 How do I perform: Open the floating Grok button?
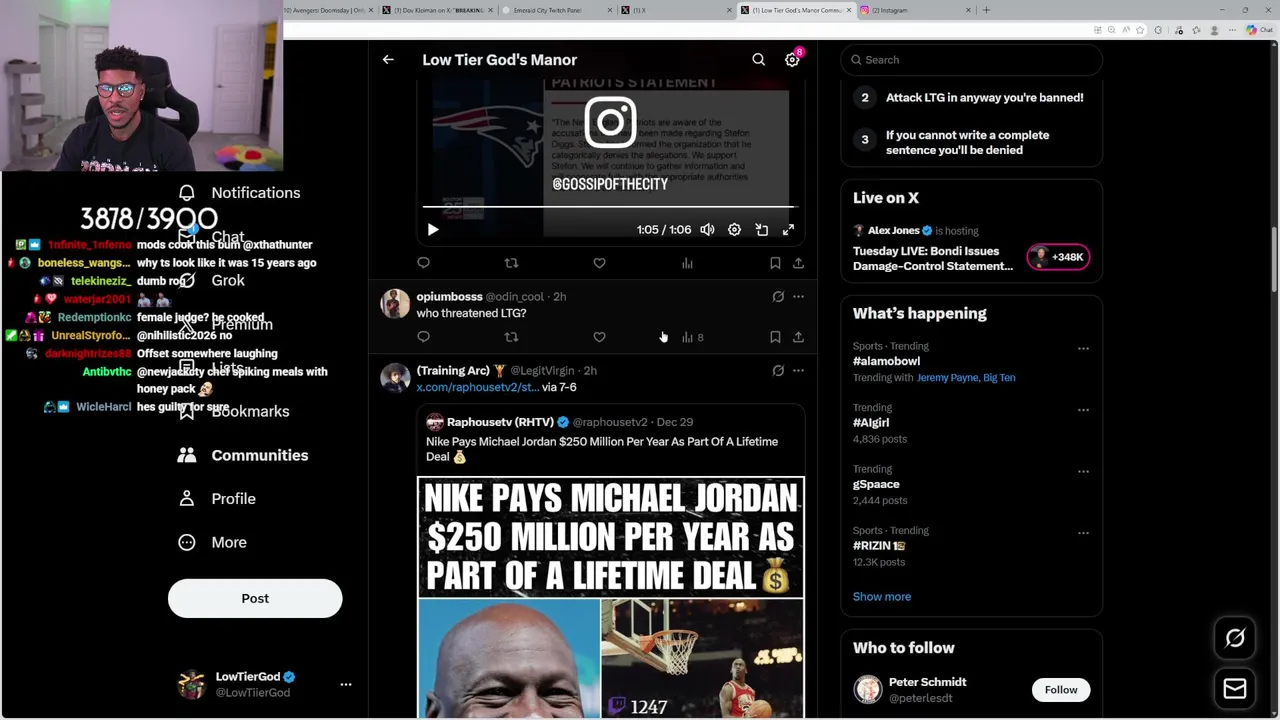(1235, 638)
